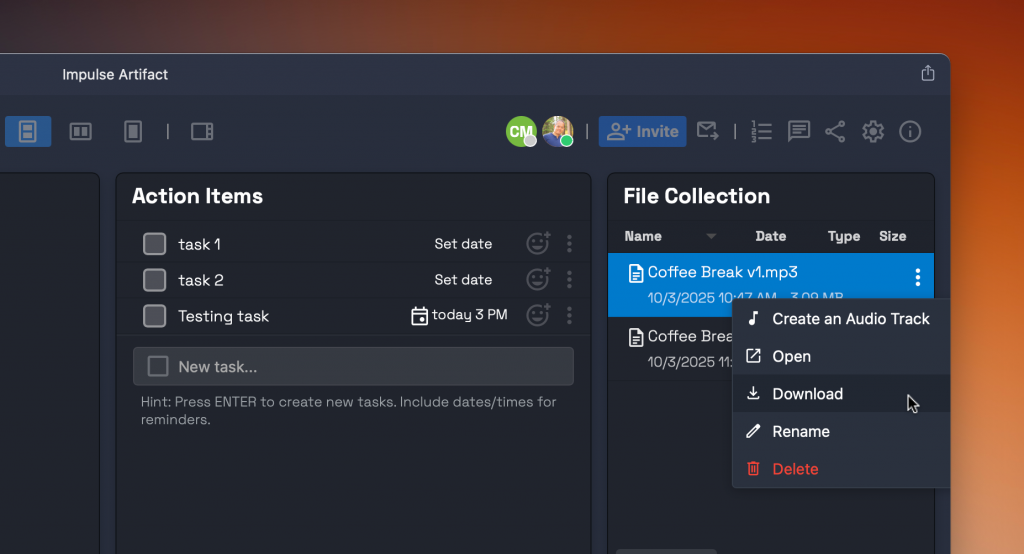Tick the Testing task checkbox
Viewport: 1024px width, 554px height.
click(x=154, y=316)
